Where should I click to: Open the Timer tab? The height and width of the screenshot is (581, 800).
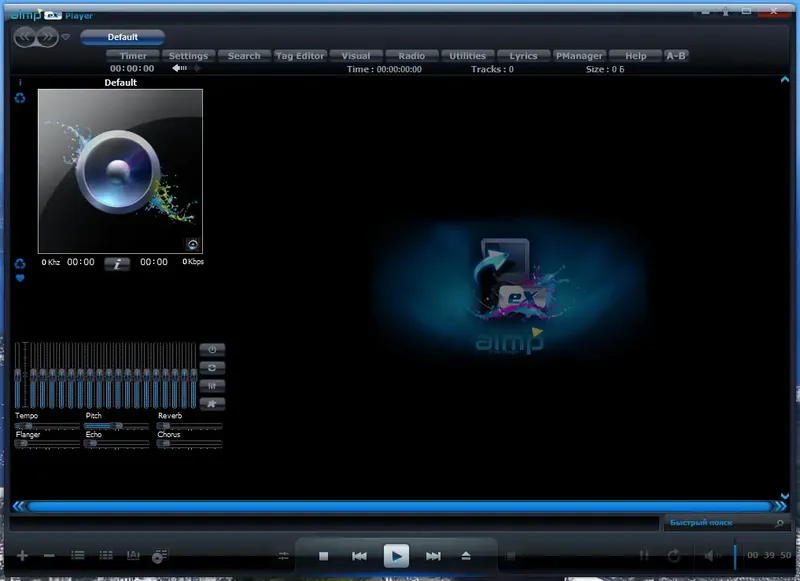(133, 56)
